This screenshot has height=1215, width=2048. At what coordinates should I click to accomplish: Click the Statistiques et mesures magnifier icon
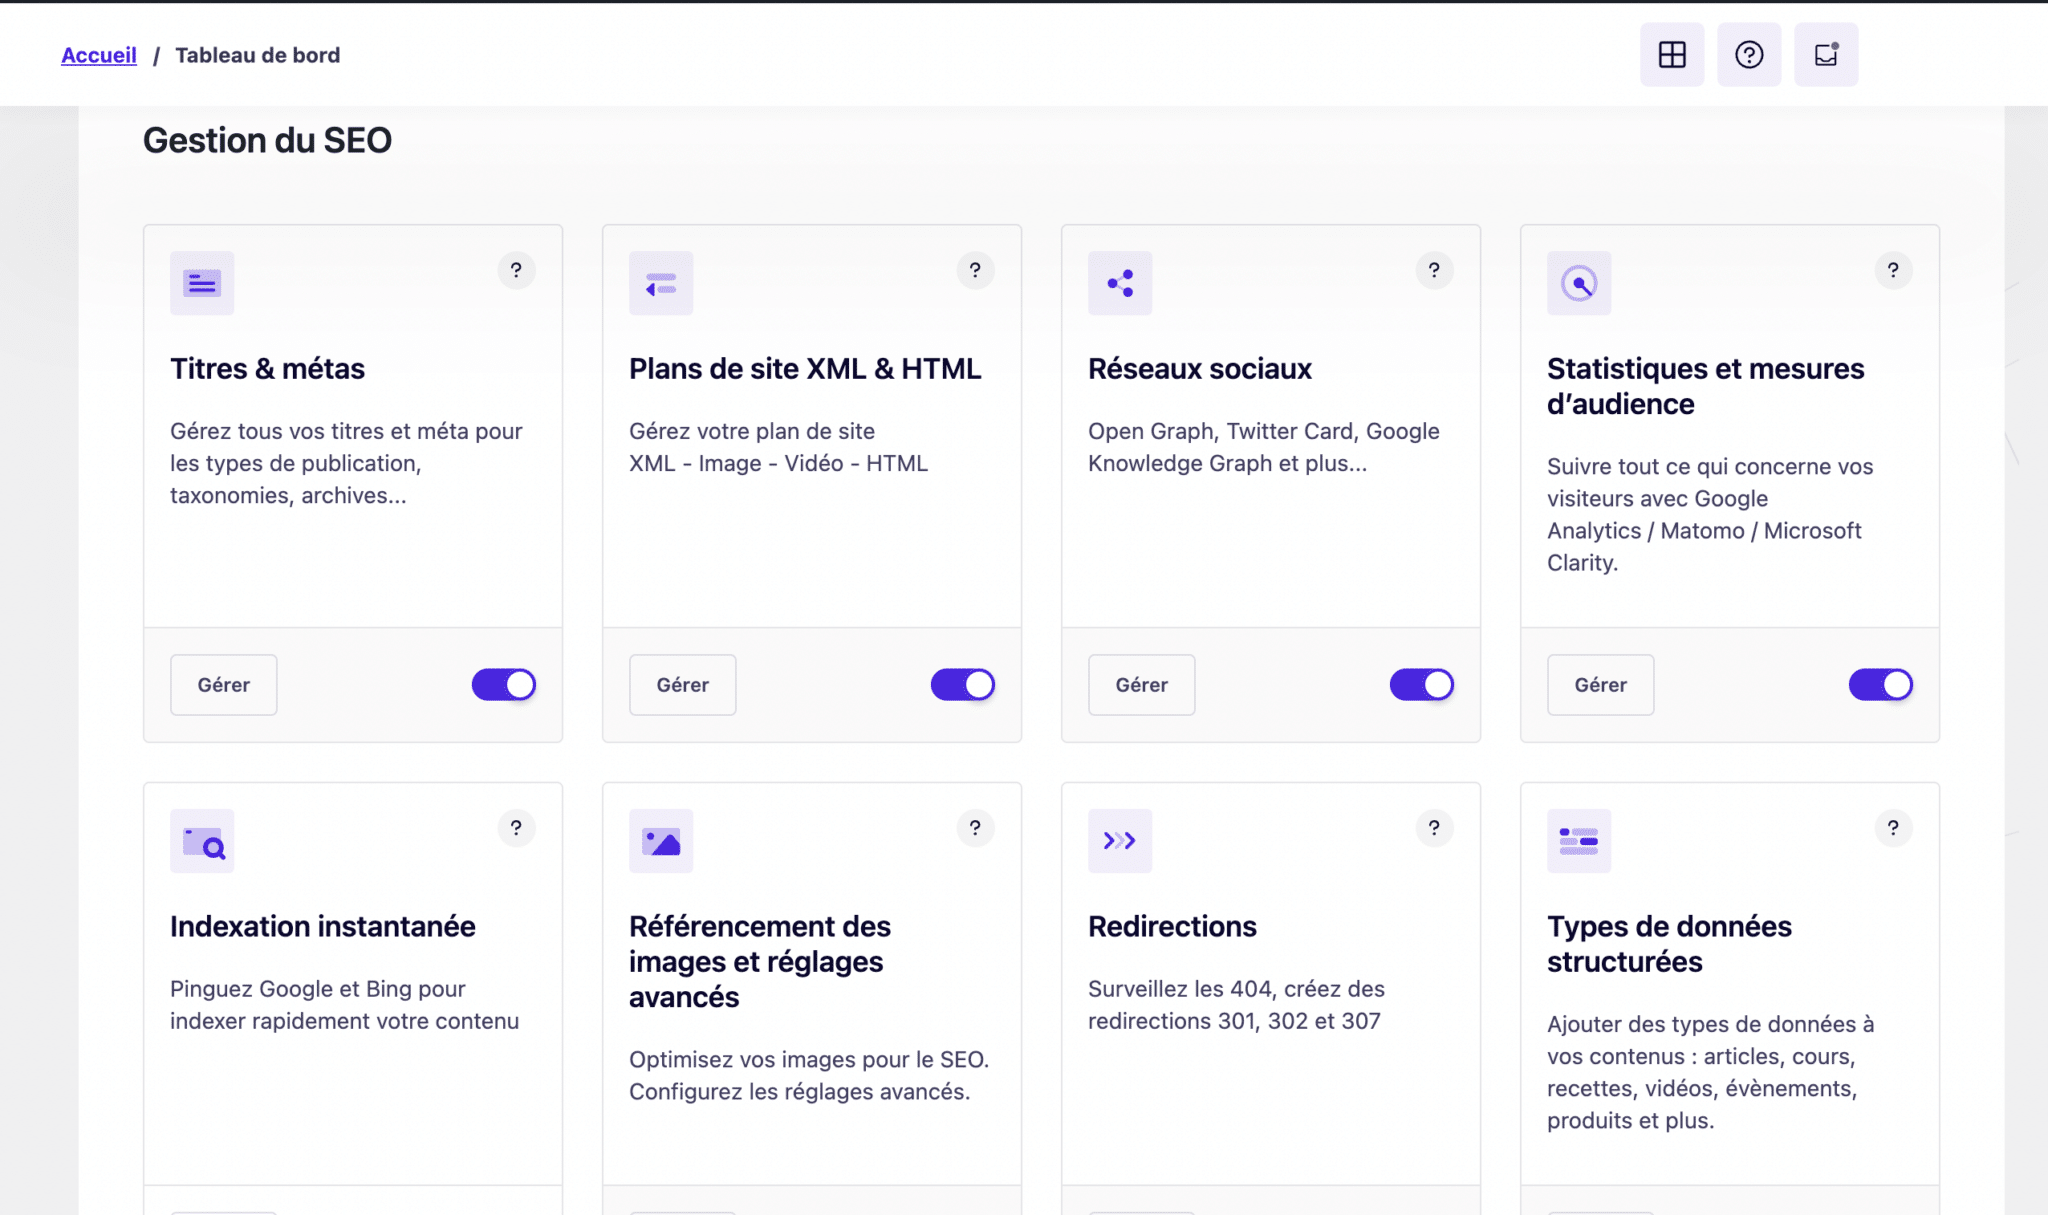coord(1579,282)
